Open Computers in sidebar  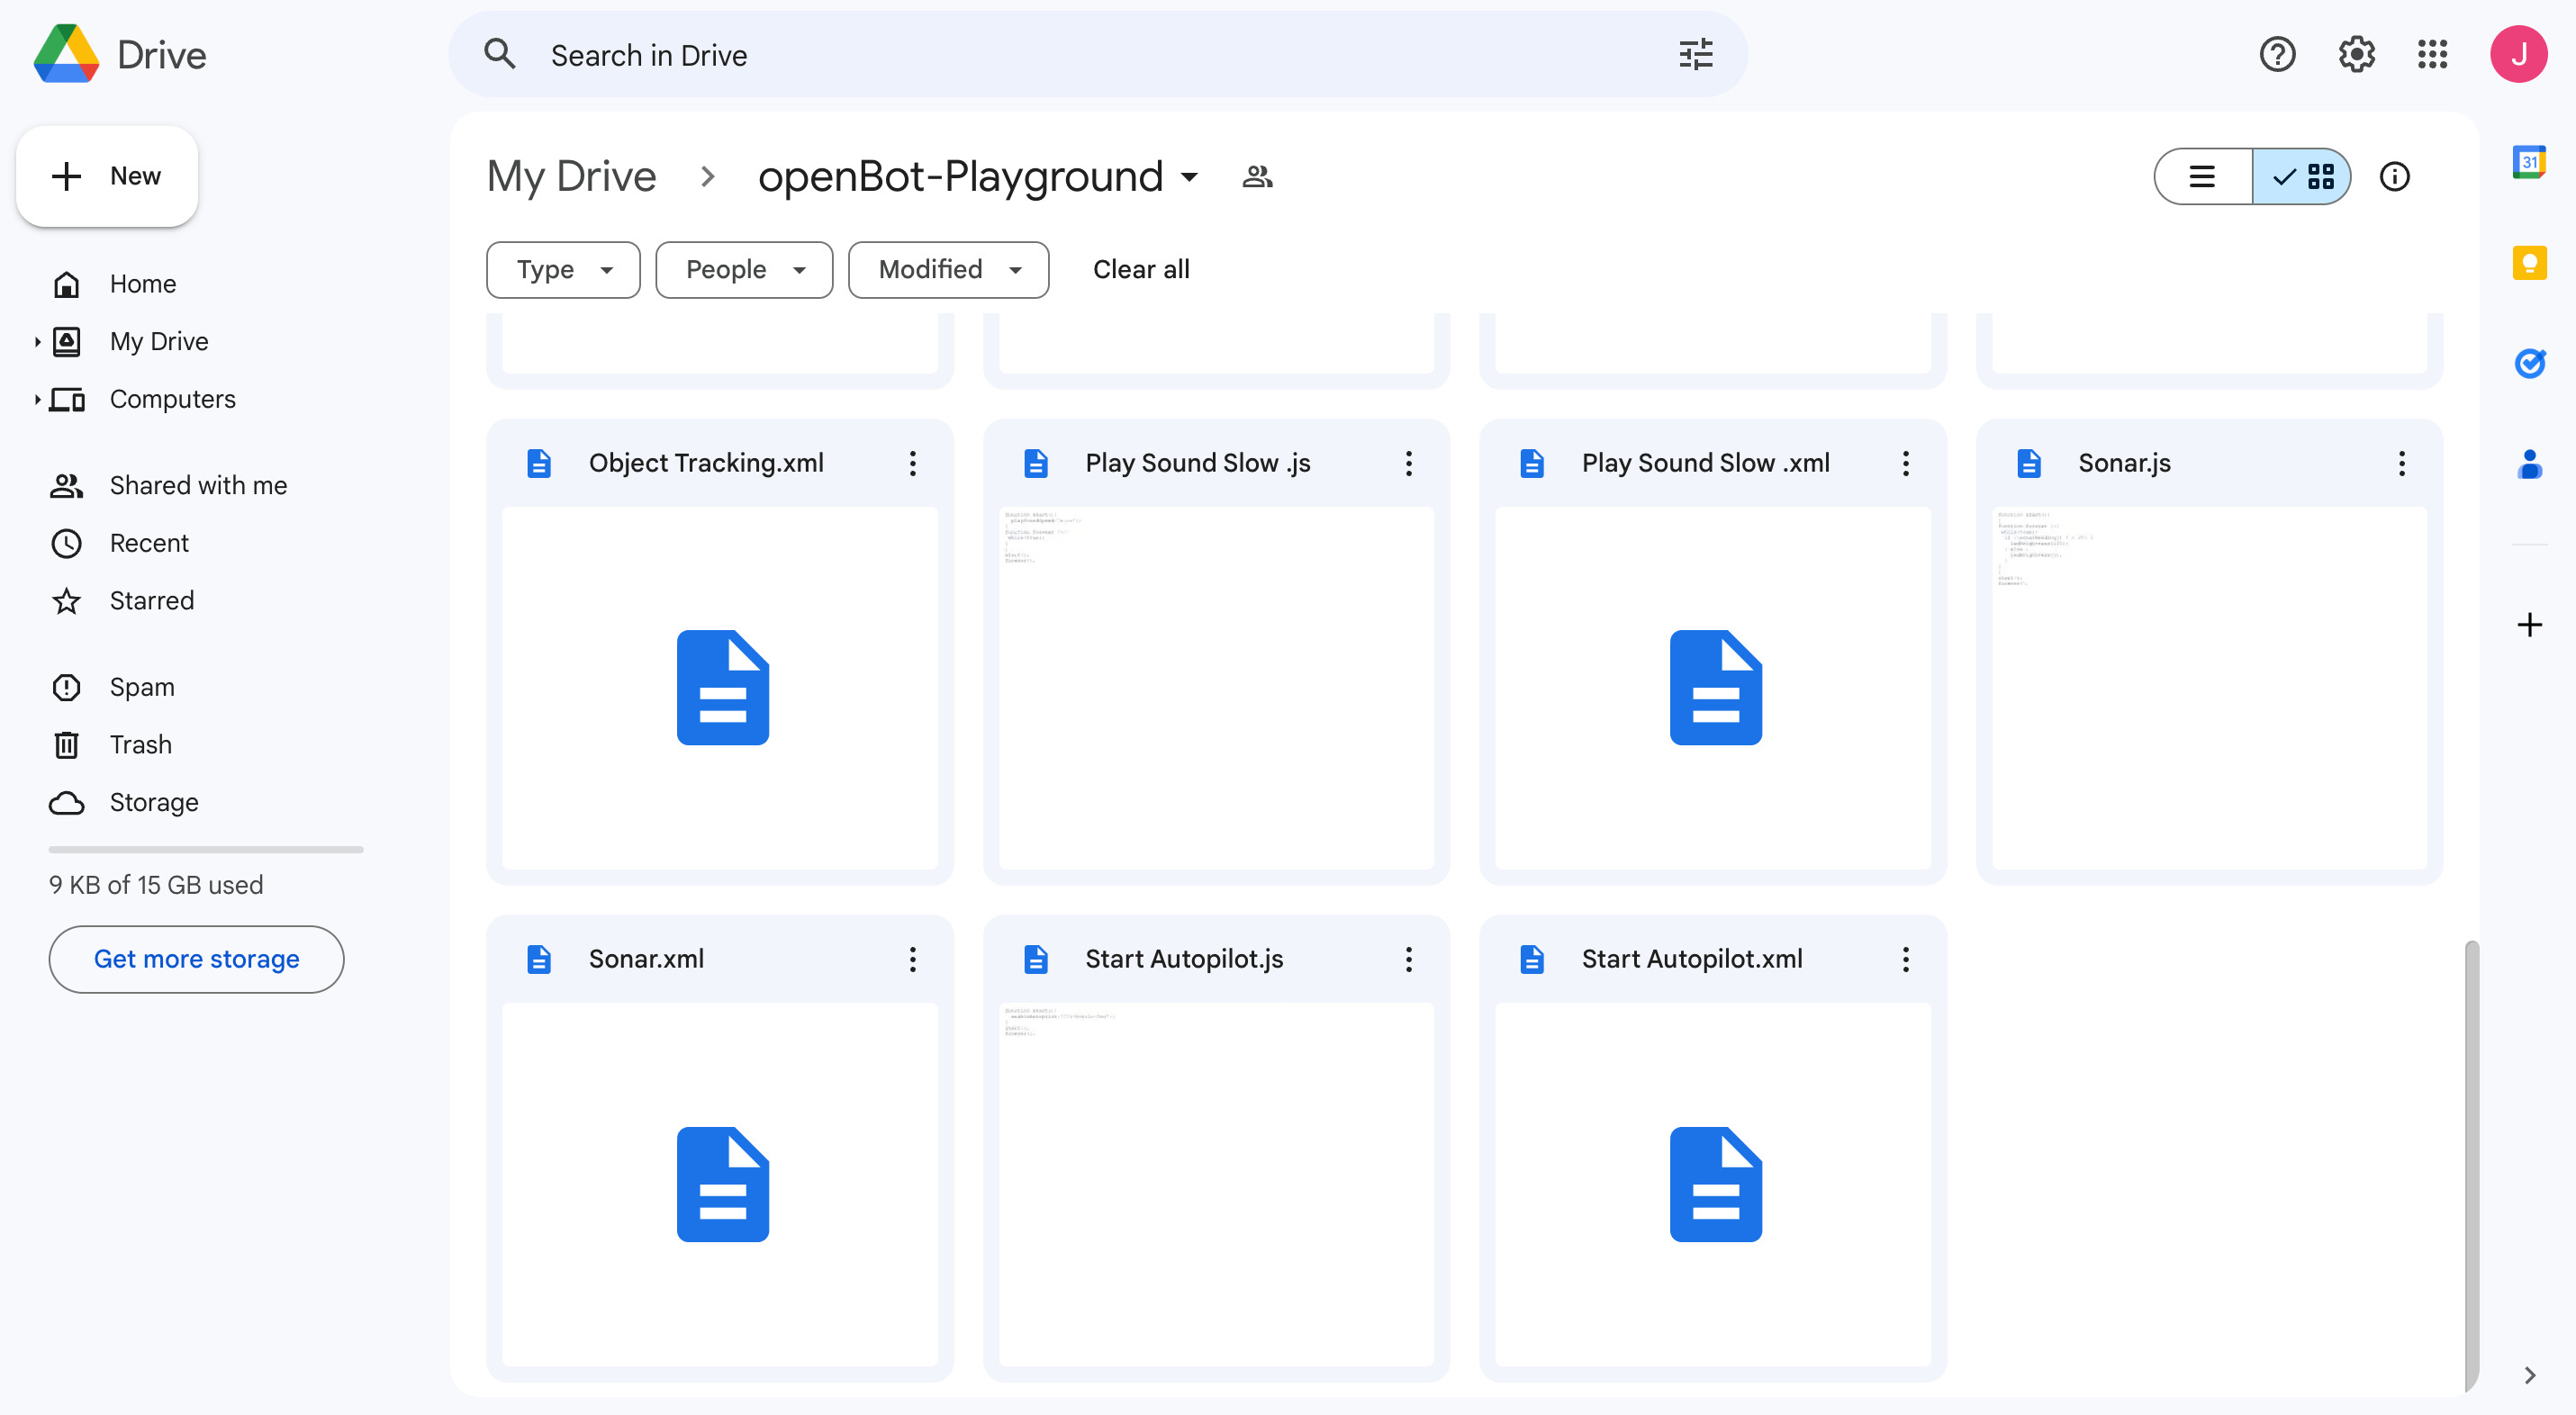172,400
